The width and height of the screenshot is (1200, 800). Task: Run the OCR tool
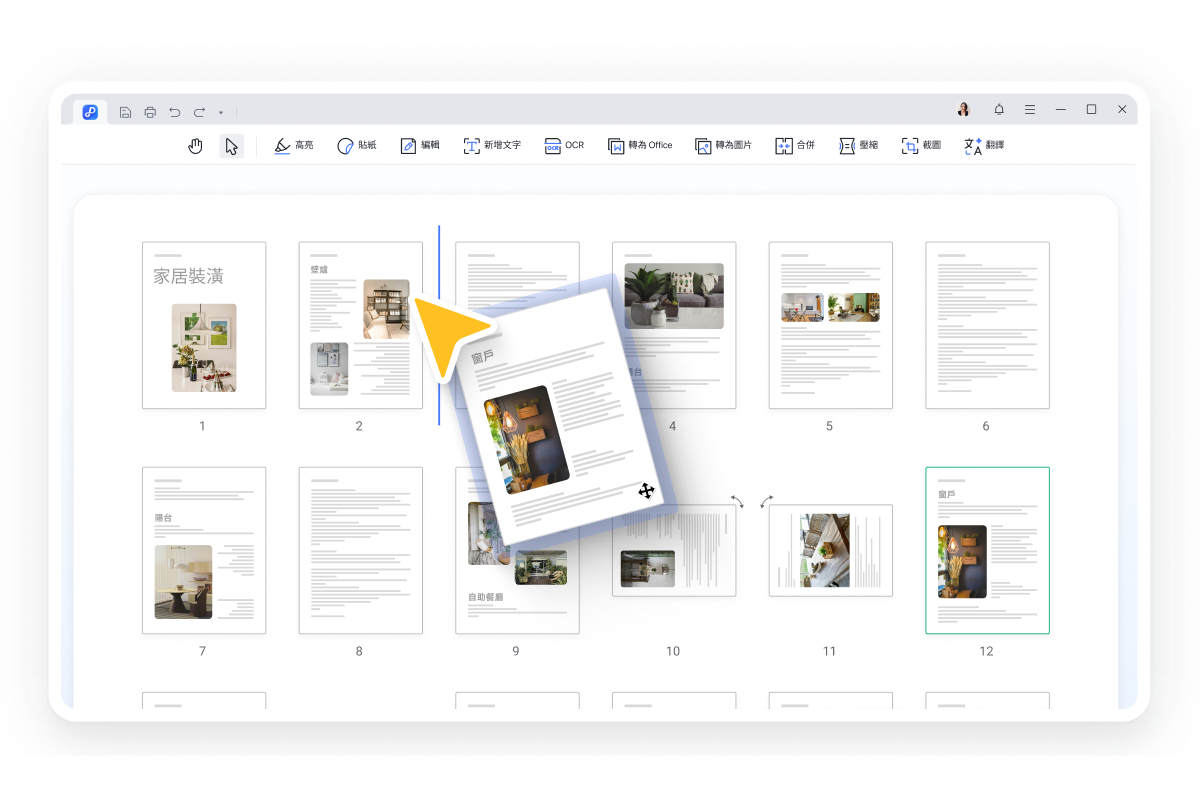point(565,146)
